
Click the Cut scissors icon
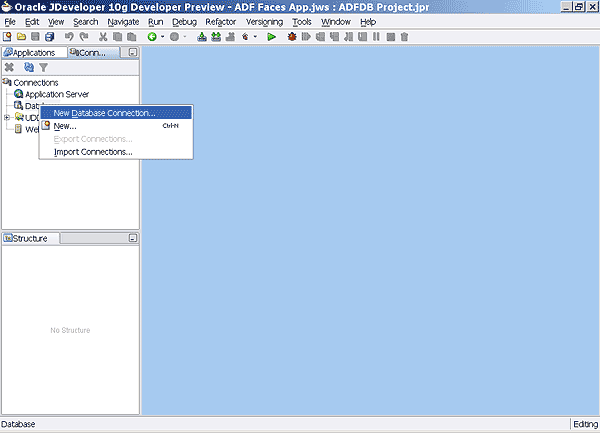tap(103, 37)
